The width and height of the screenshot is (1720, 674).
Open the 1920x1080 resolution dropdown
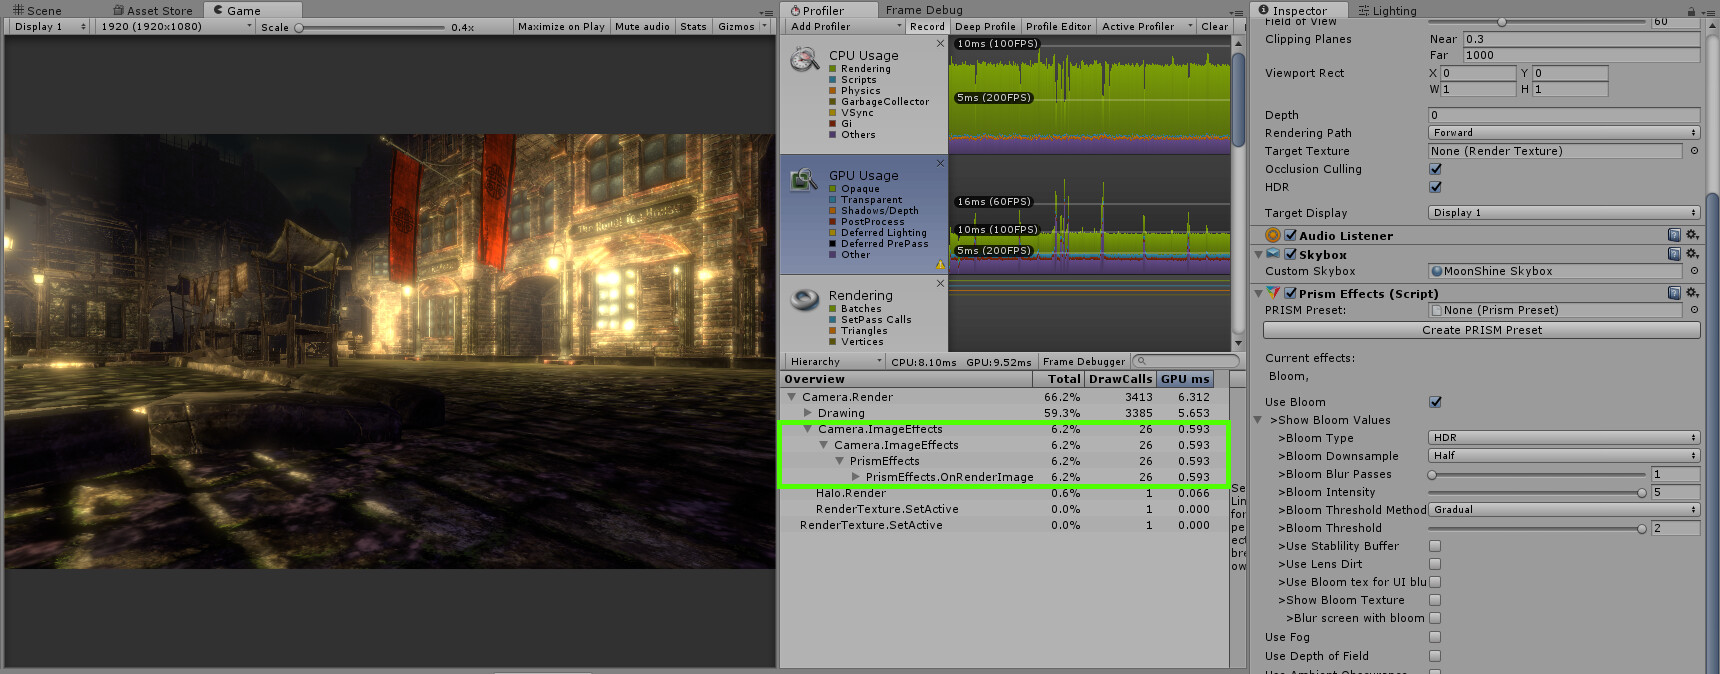coord(175,27)
